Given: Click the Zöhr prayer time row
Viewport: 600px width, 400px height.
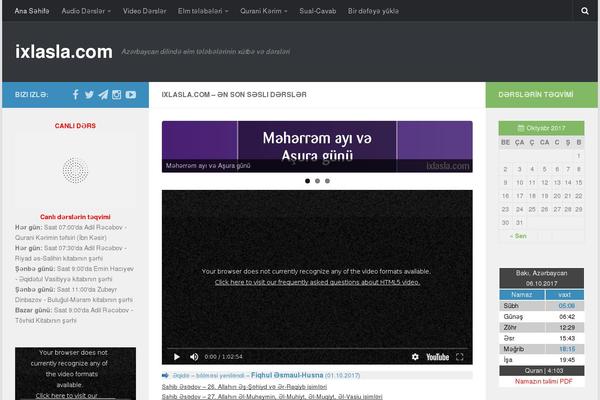Looking at the screenshot, I should tap(541, 327).
